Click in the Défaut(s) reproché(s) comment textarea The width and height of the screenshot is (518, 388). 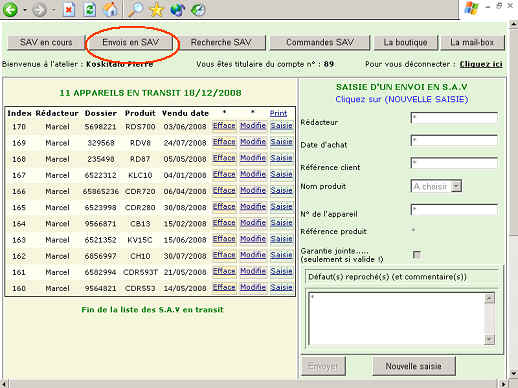coord(397,319)
